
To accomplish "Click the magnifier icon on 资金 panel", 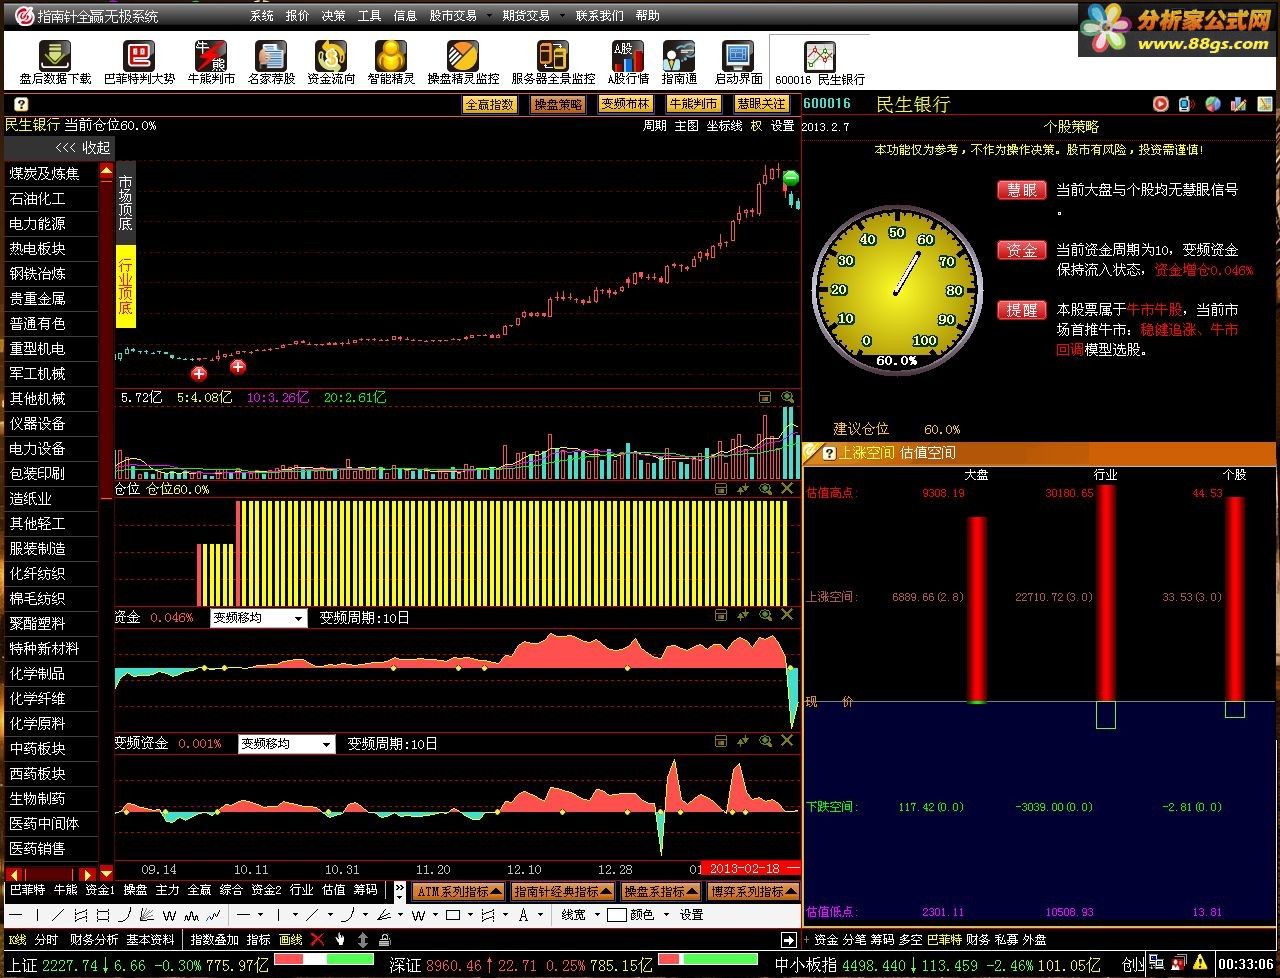I will click(765, 615).
